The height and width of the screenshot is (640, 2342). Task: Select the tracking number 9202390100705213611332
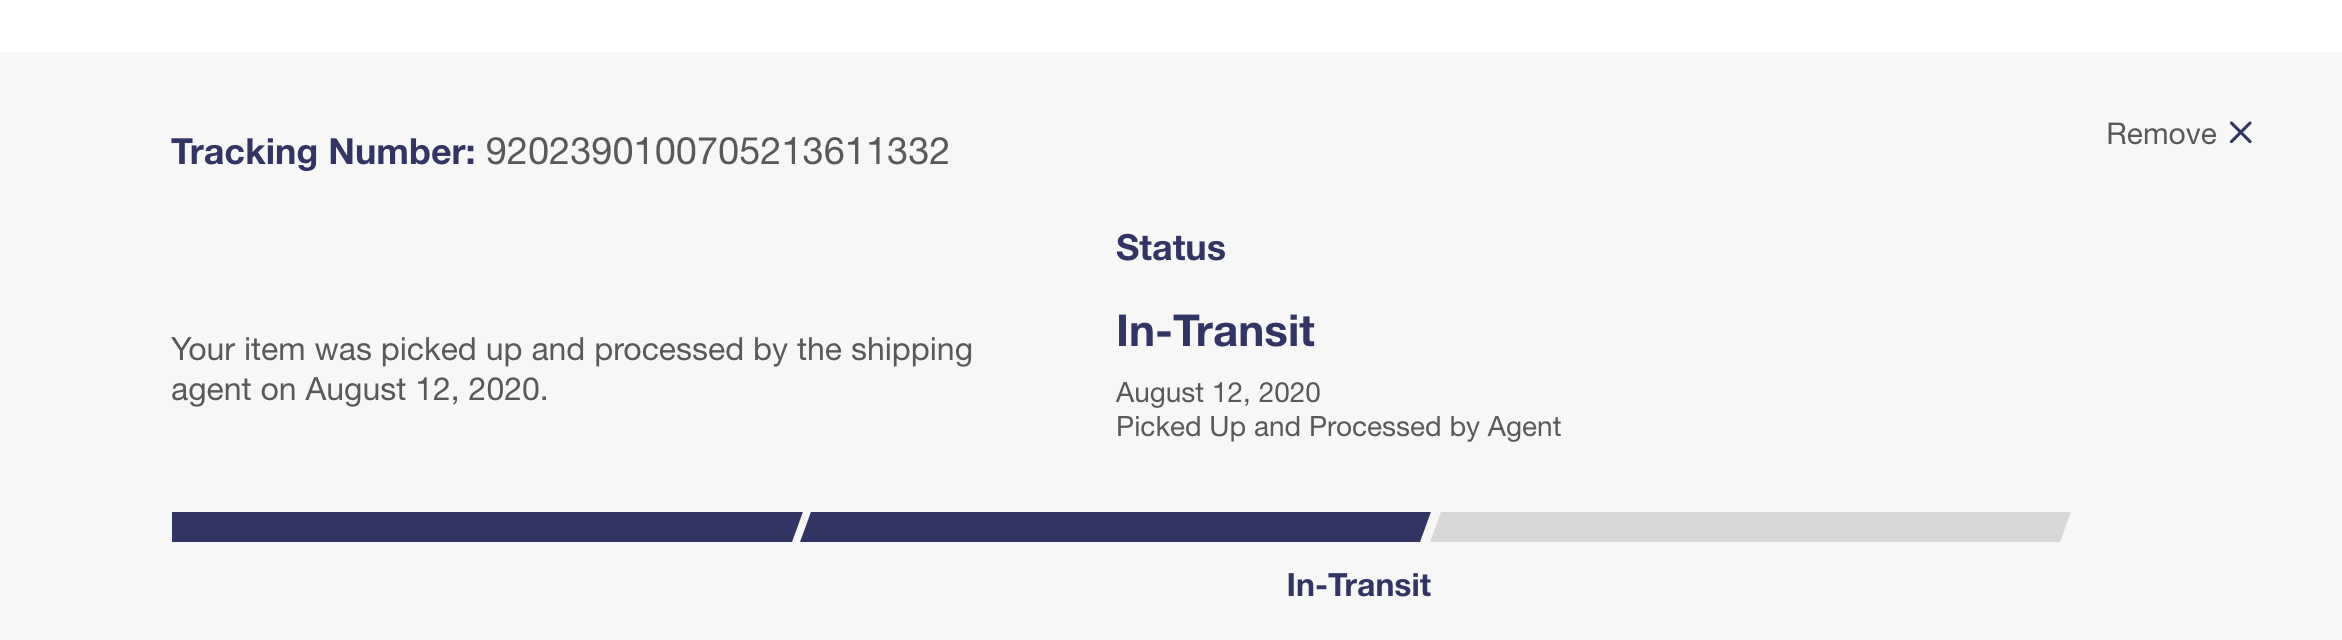717,152
